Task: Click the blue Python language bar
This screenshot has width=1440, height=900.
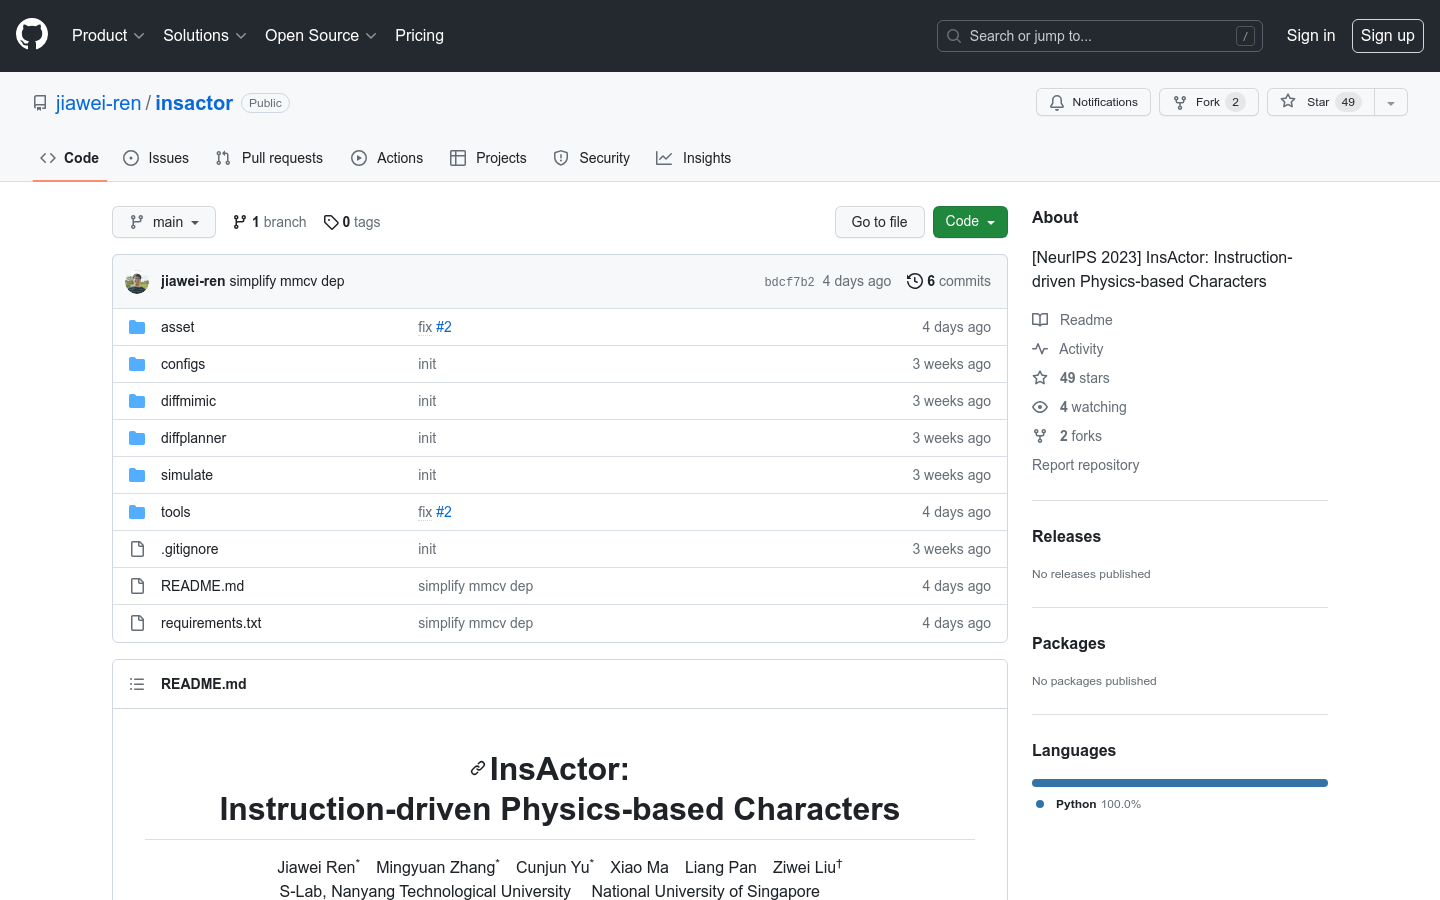Action: tap(1180, 783)
